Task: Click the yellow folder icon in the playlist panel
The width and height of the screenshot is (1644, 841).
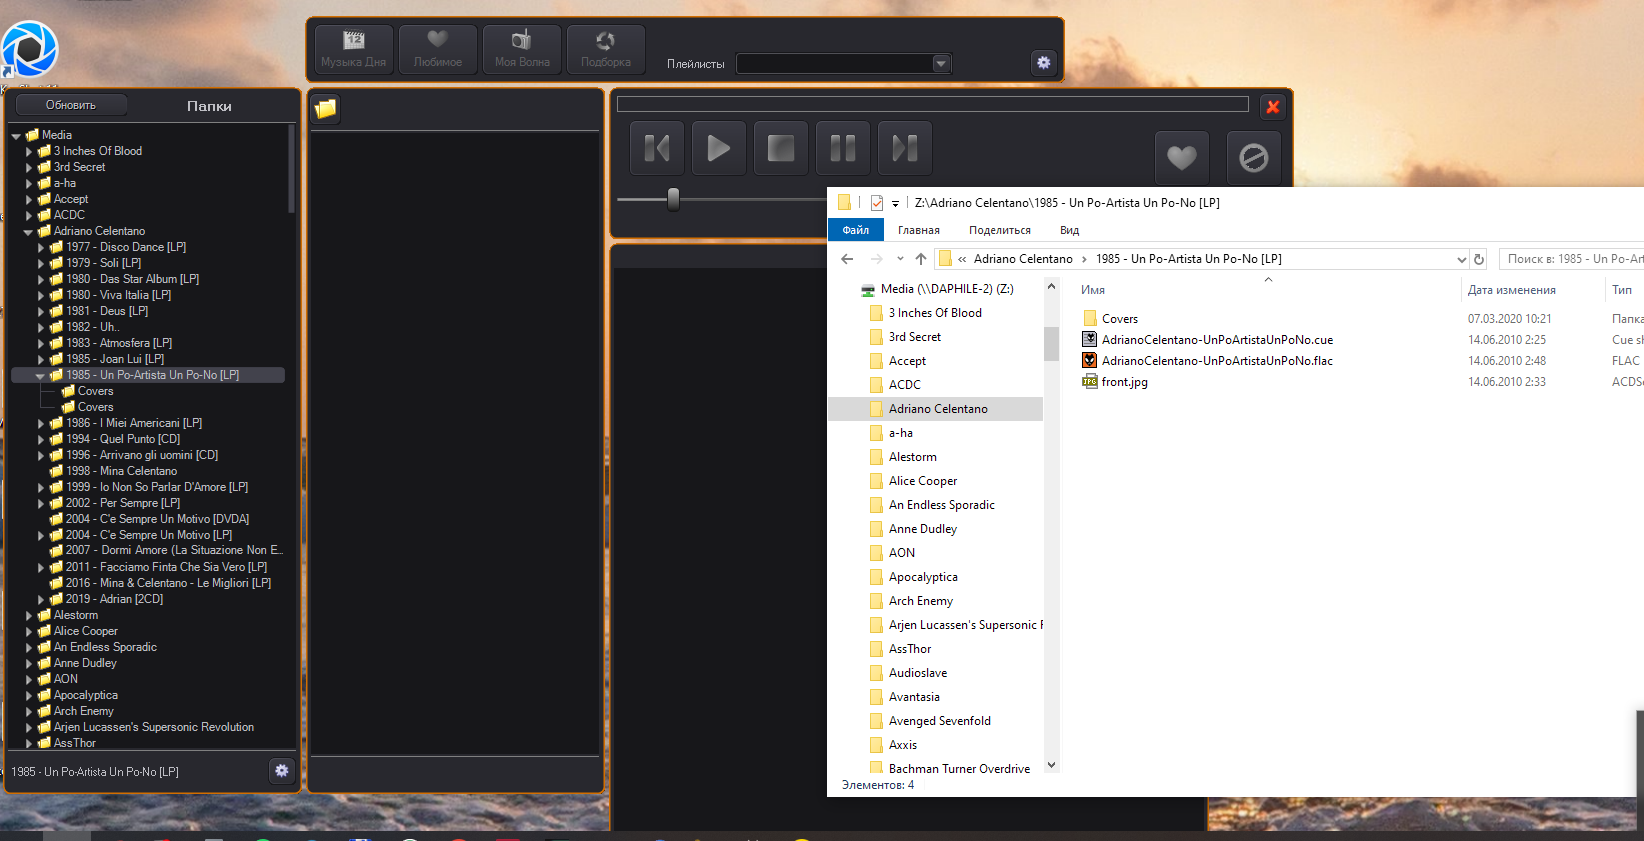Action: pos(326,109)
